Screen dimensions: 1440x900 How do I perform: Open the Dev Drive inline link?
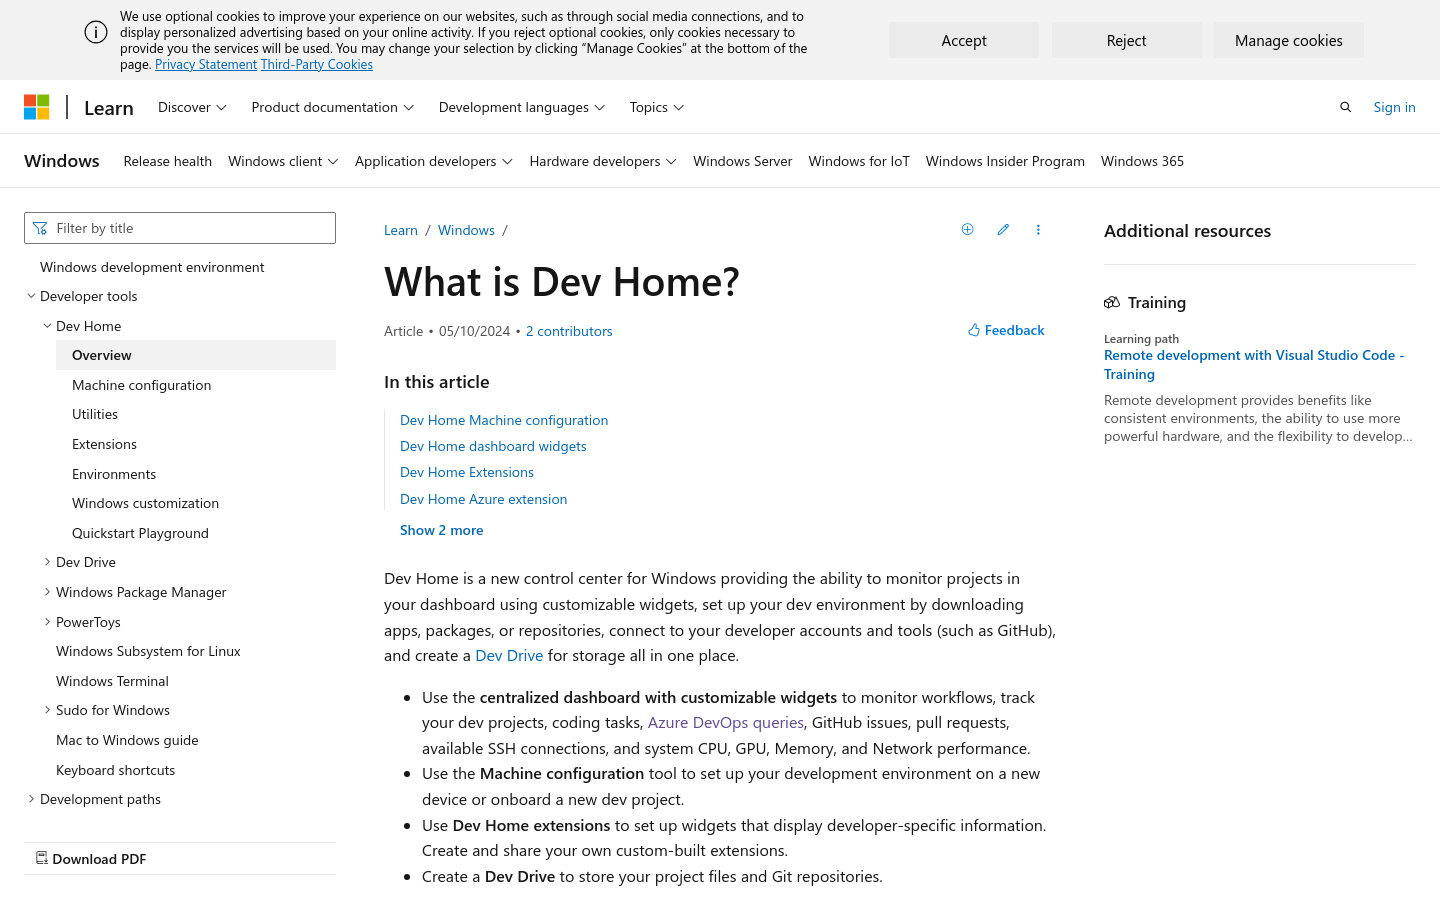509,656
